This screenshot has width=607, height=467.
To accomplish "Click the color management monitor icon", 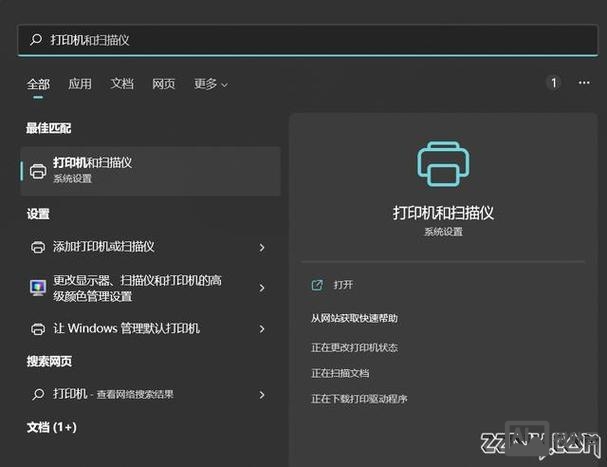I will click(38, 288).
